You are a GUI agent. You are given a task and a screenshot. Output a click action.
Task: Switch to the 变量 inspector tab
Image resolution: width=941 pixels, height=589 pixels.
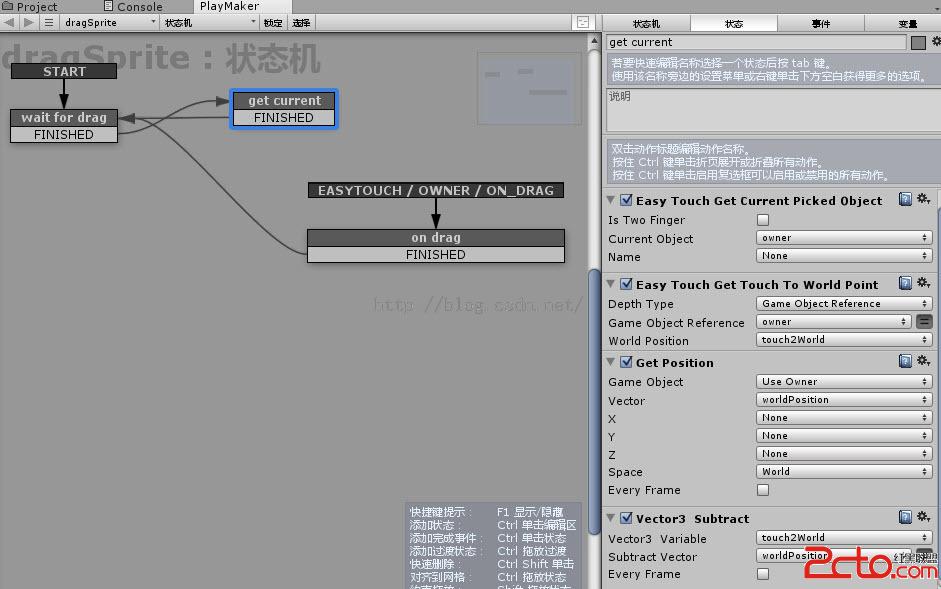[903, 23]
